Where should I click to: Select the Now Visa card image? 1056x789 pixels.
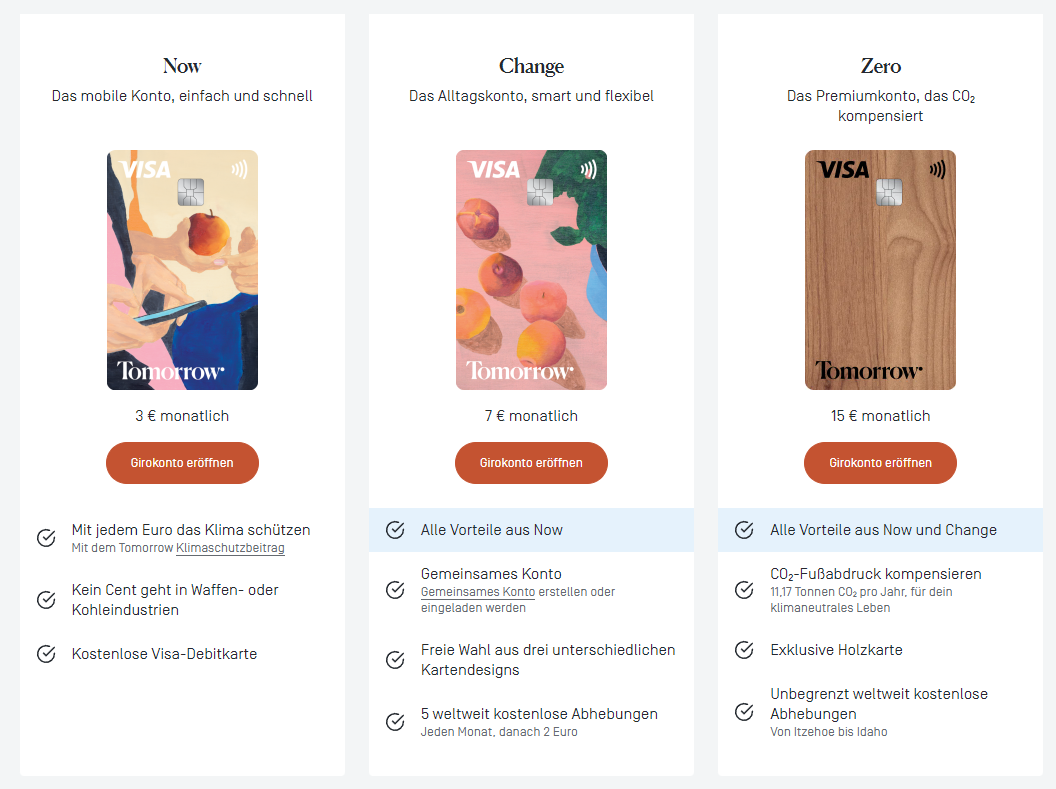point(183,270)
